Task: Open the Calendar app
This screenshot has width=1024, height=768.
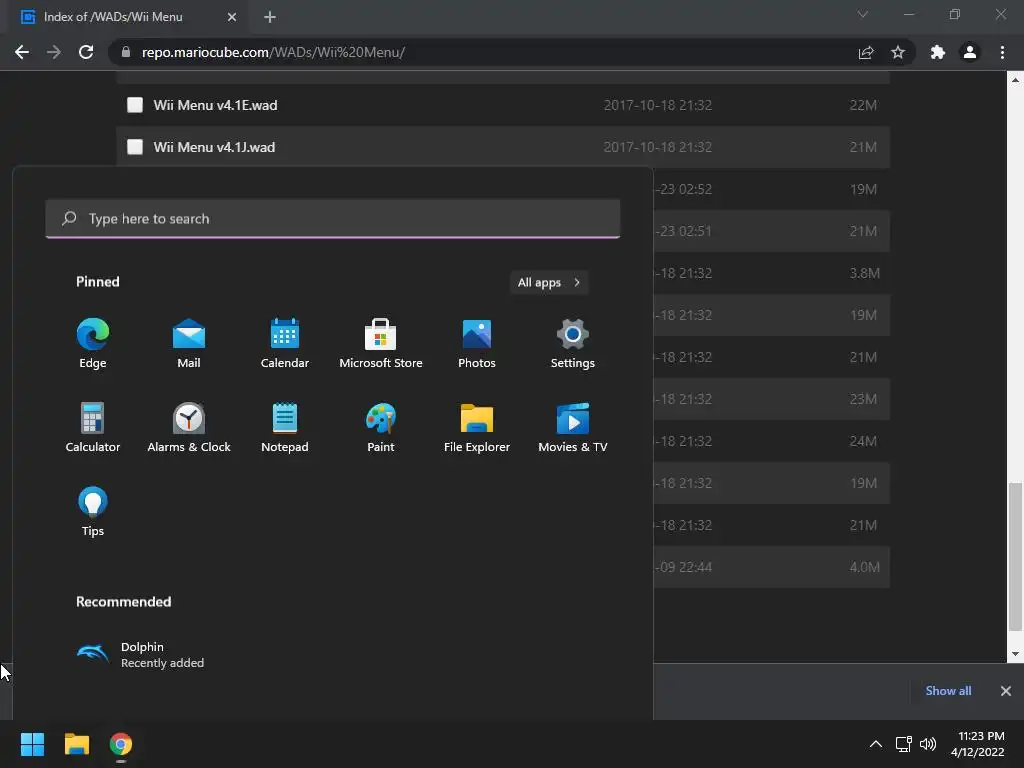Action: point(285,344)
